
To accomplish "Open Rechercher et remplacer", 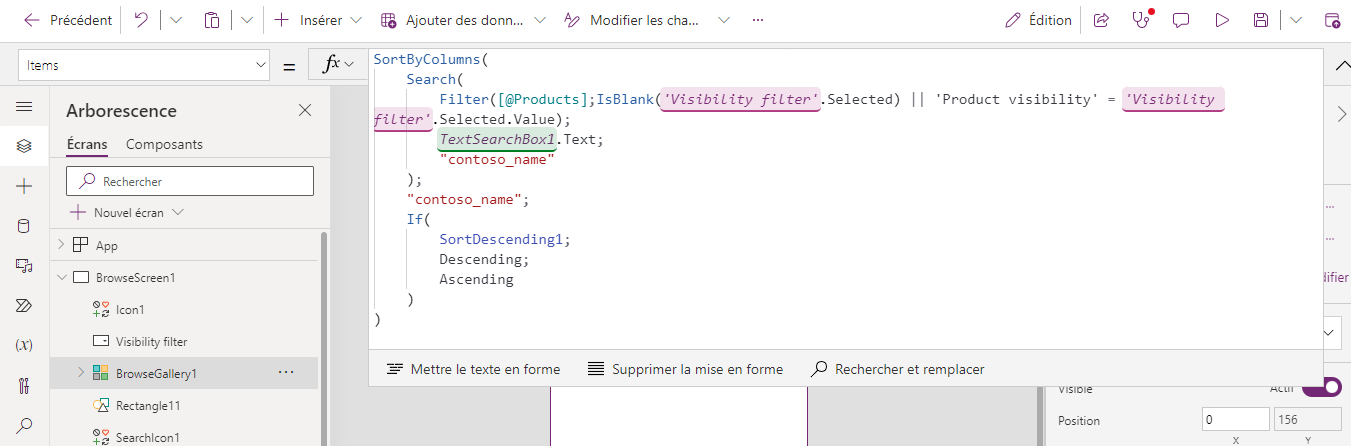I will tap(897, 369).
